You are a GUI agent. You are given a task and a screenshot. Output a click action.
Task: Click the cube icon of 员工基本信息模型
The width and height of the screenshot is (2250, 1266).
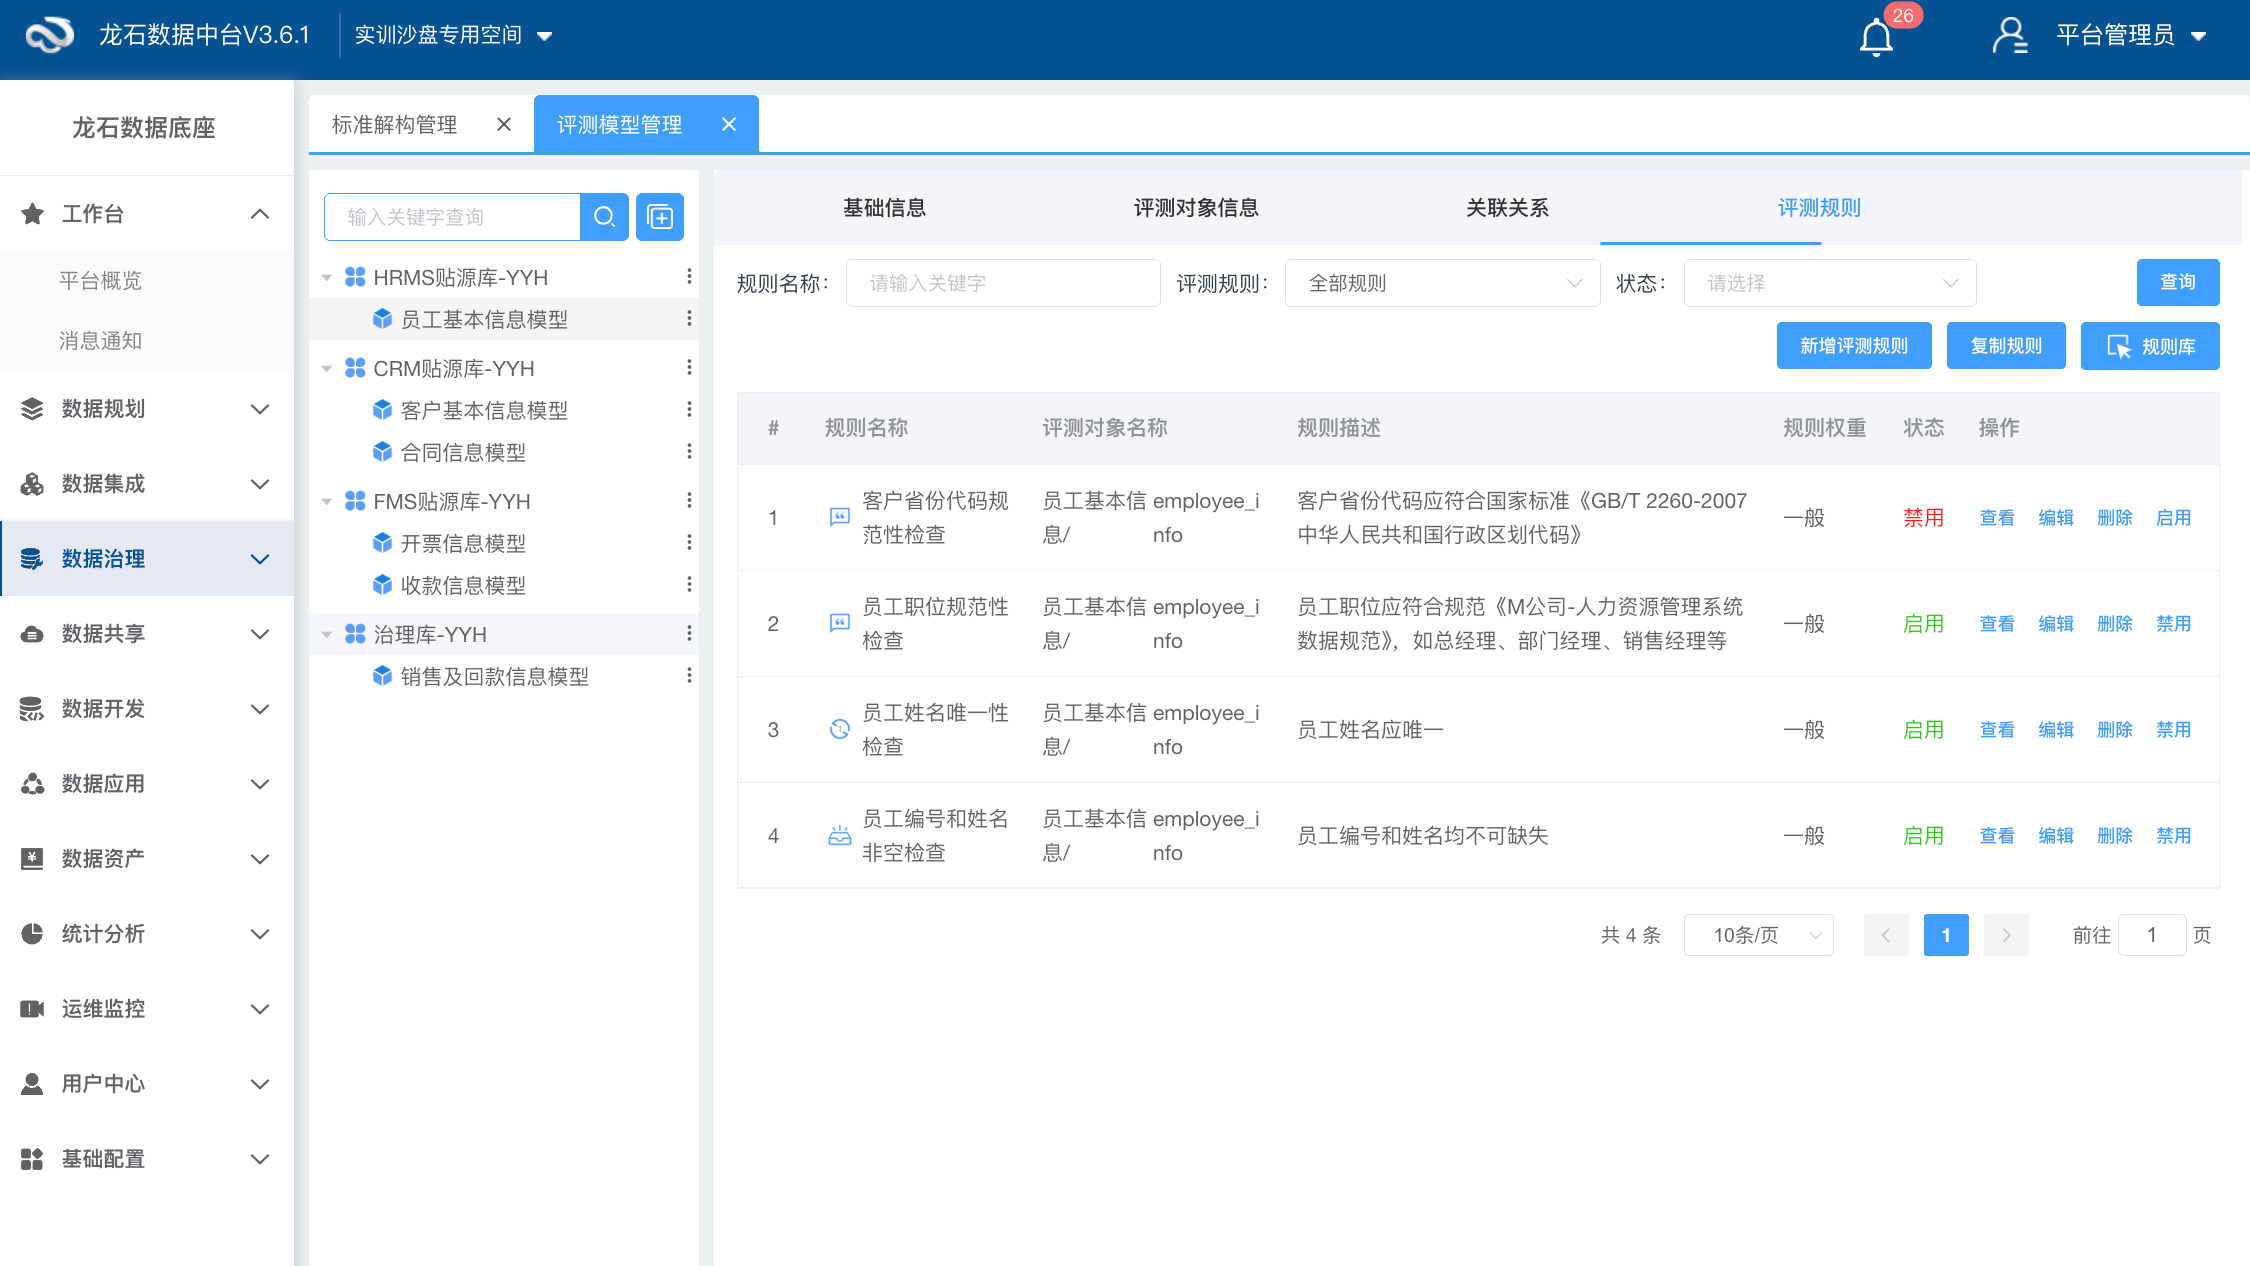point(383,318)
